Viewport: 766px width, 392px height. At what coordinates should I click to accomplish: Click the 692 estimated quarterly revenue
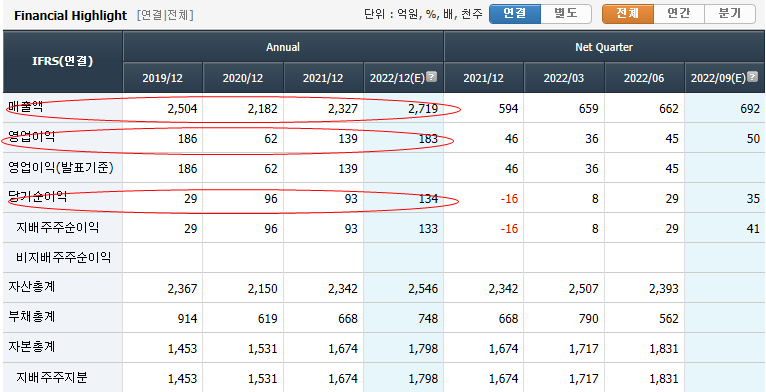[x=750, y=109]
